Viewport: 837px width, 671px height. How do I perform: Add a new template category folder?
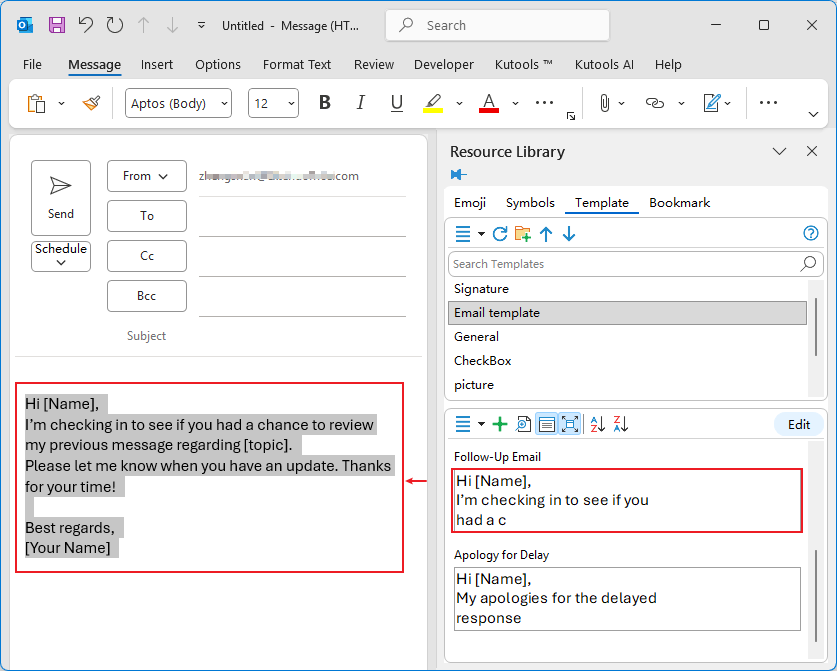point(523,234)
